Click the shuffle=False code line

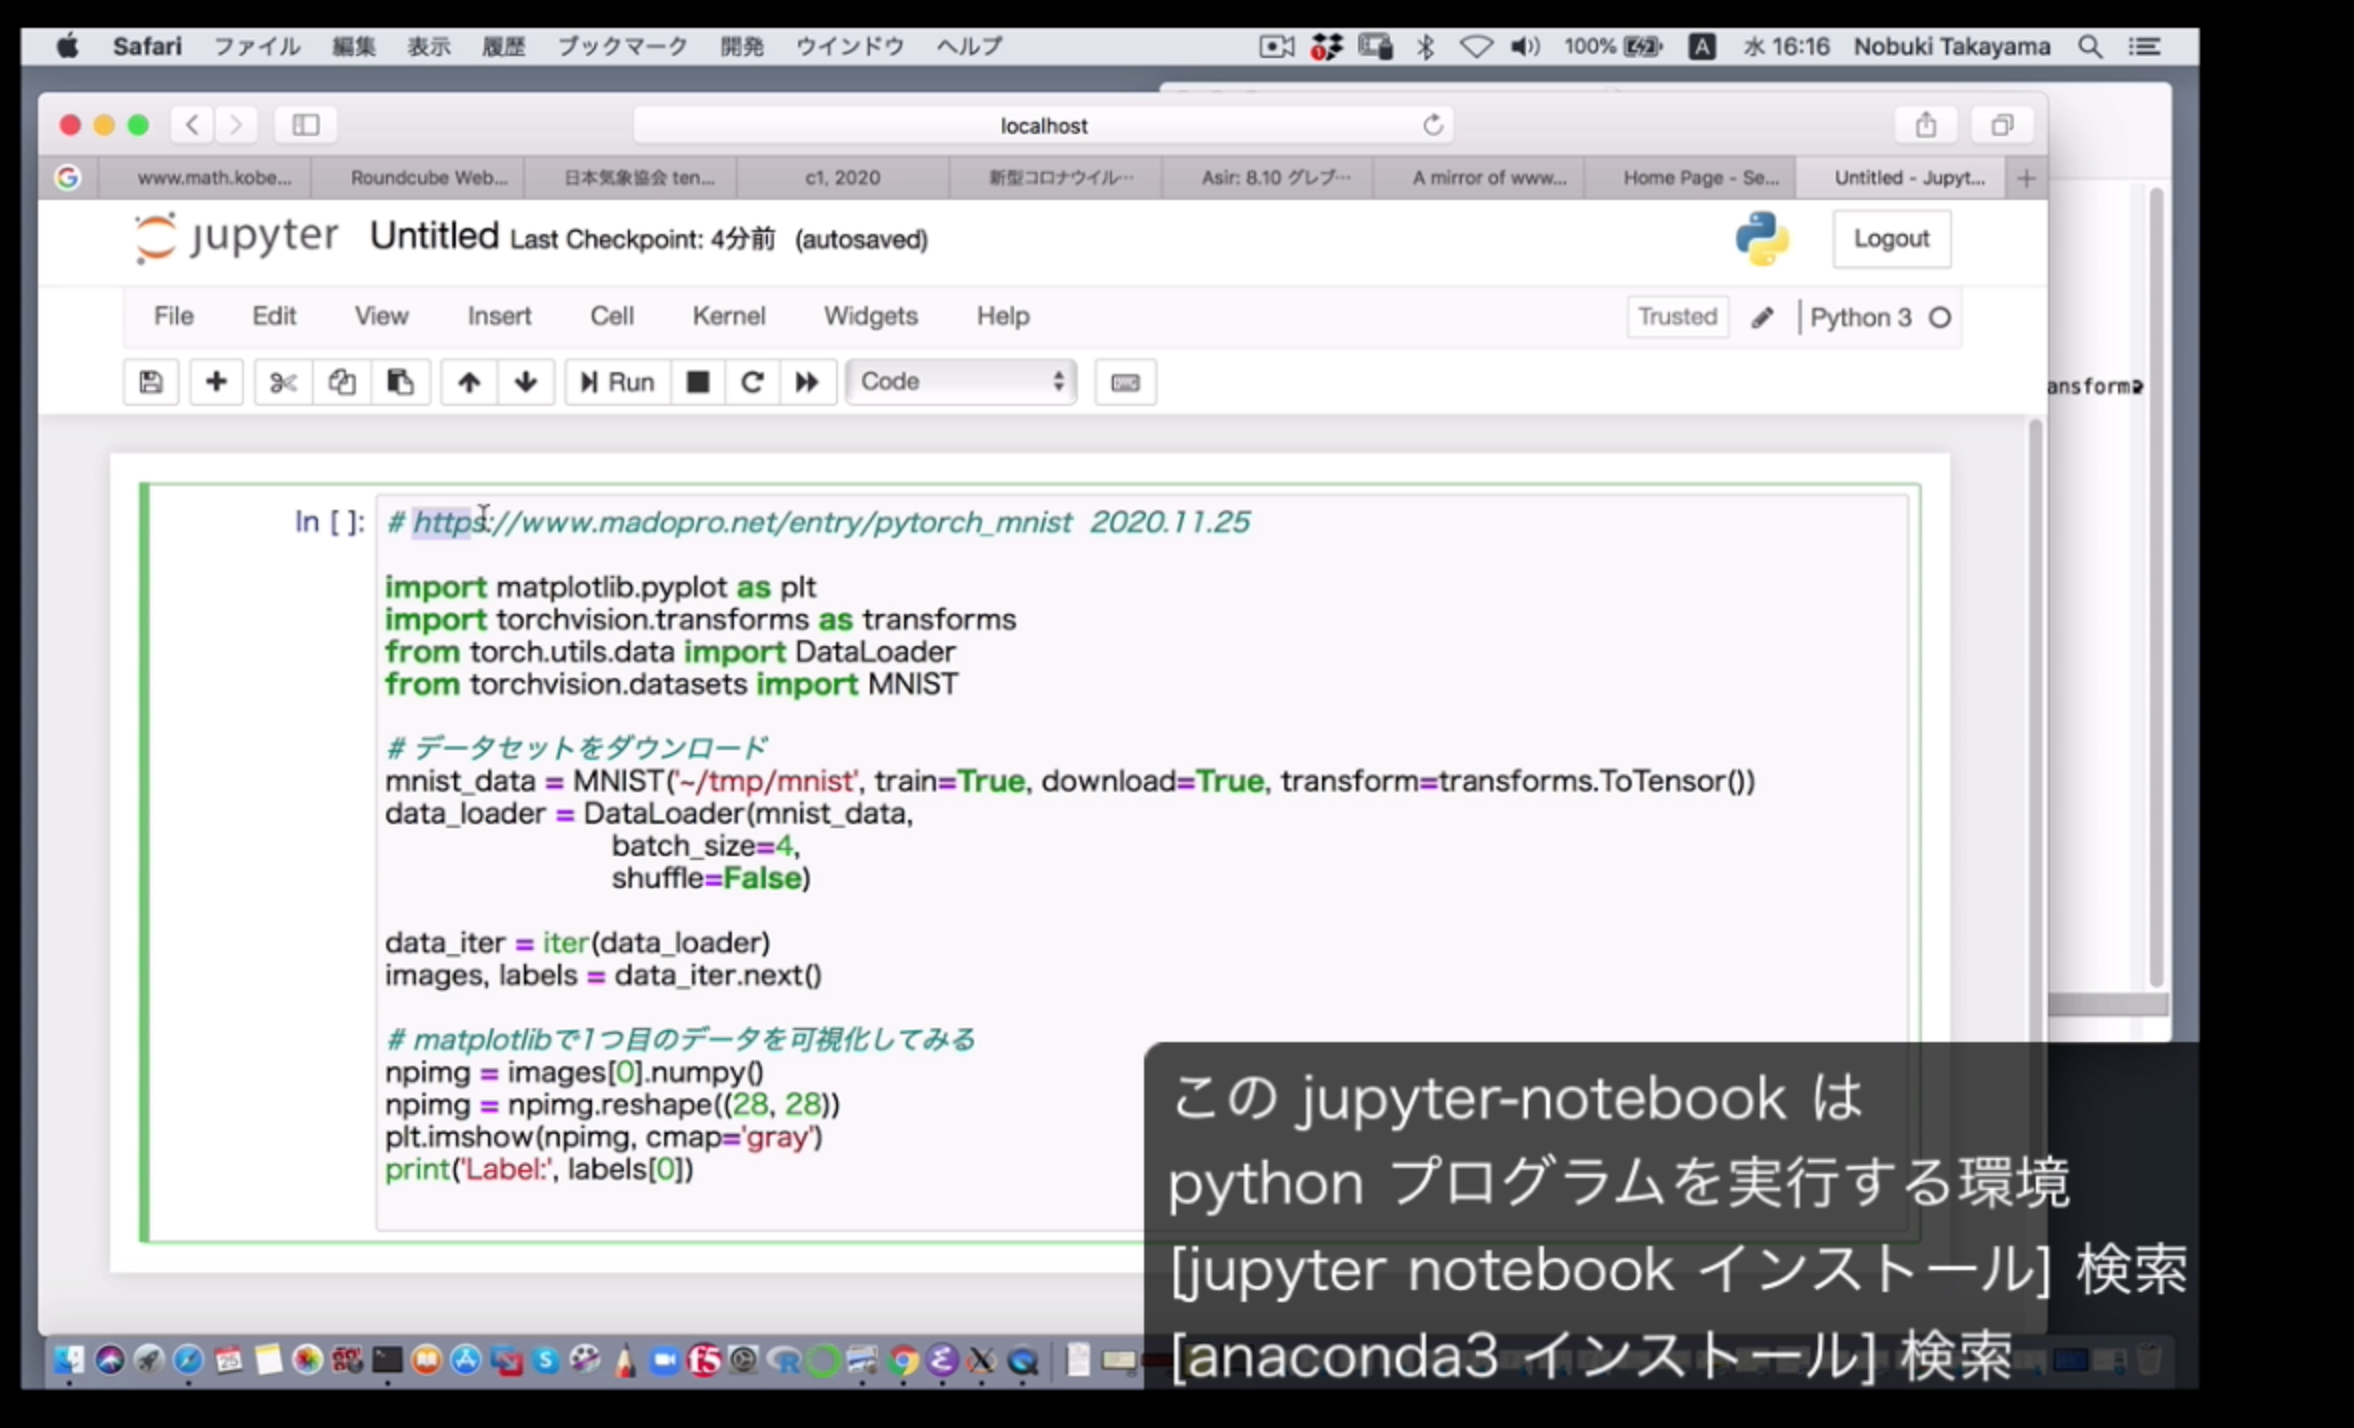tap(711, 878)
